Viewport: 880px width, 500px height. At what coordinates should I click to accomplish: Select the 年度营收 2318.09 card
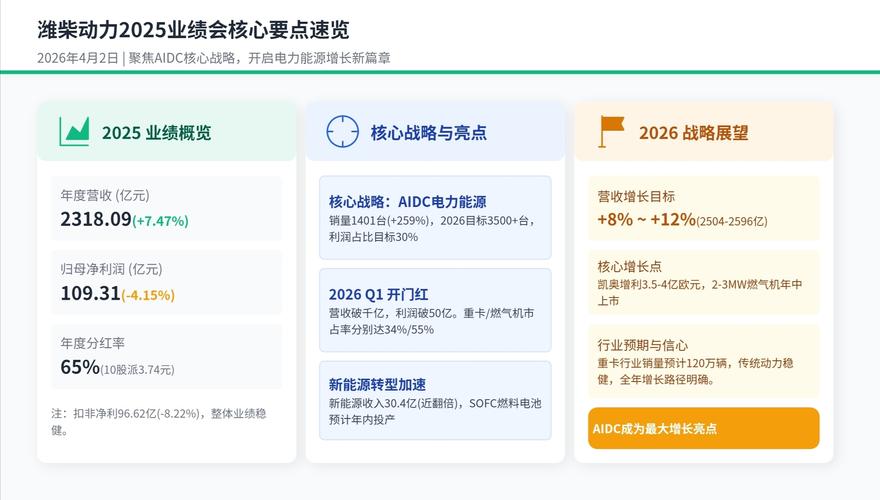pos(166,208)
